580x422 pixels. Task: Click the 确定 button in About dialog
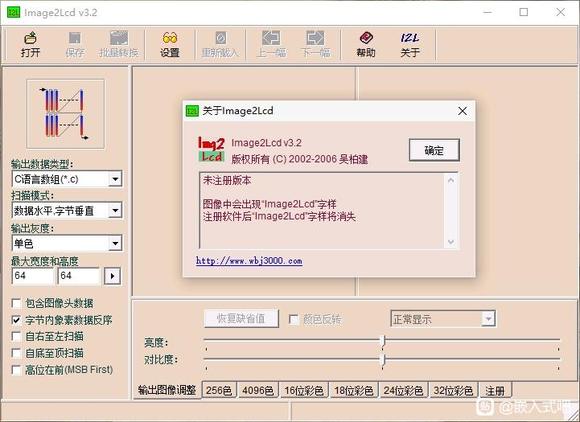[434, 150]
